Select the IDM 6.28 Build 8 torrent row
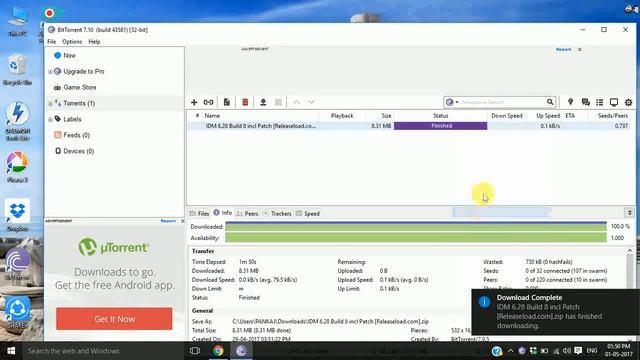This screenshot has width=640, height=360. coord(408,126)
